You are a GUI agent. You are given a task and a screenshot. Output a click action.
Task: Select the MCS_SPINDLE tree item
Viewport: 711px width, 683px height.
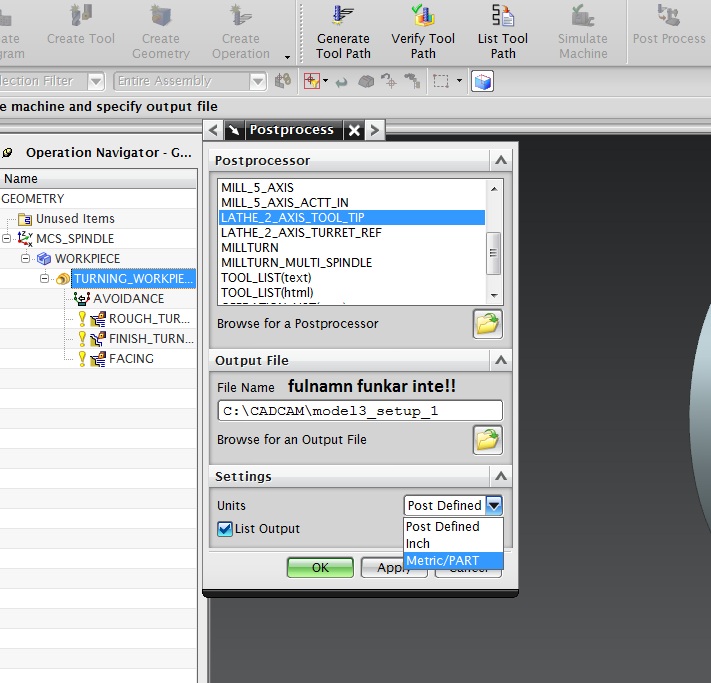tap(75, 239)
